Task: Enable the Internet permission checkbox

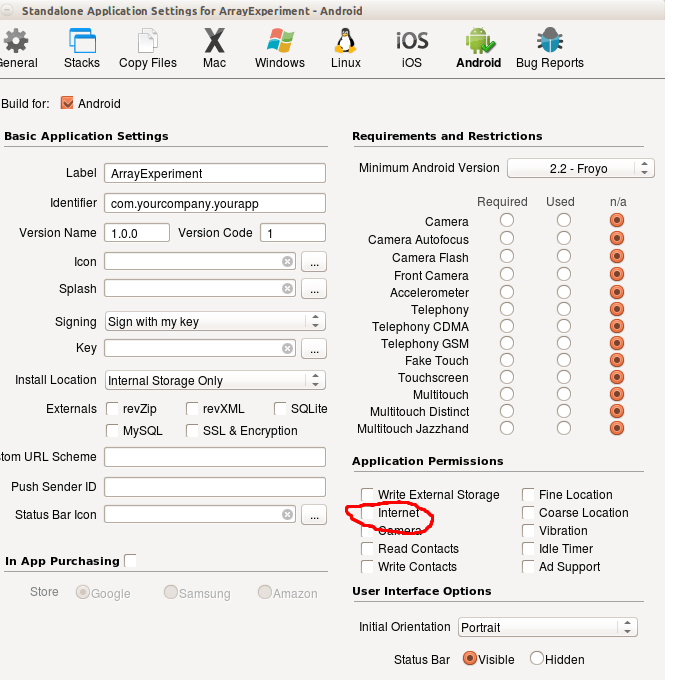Action: click(x=368, y=513)
